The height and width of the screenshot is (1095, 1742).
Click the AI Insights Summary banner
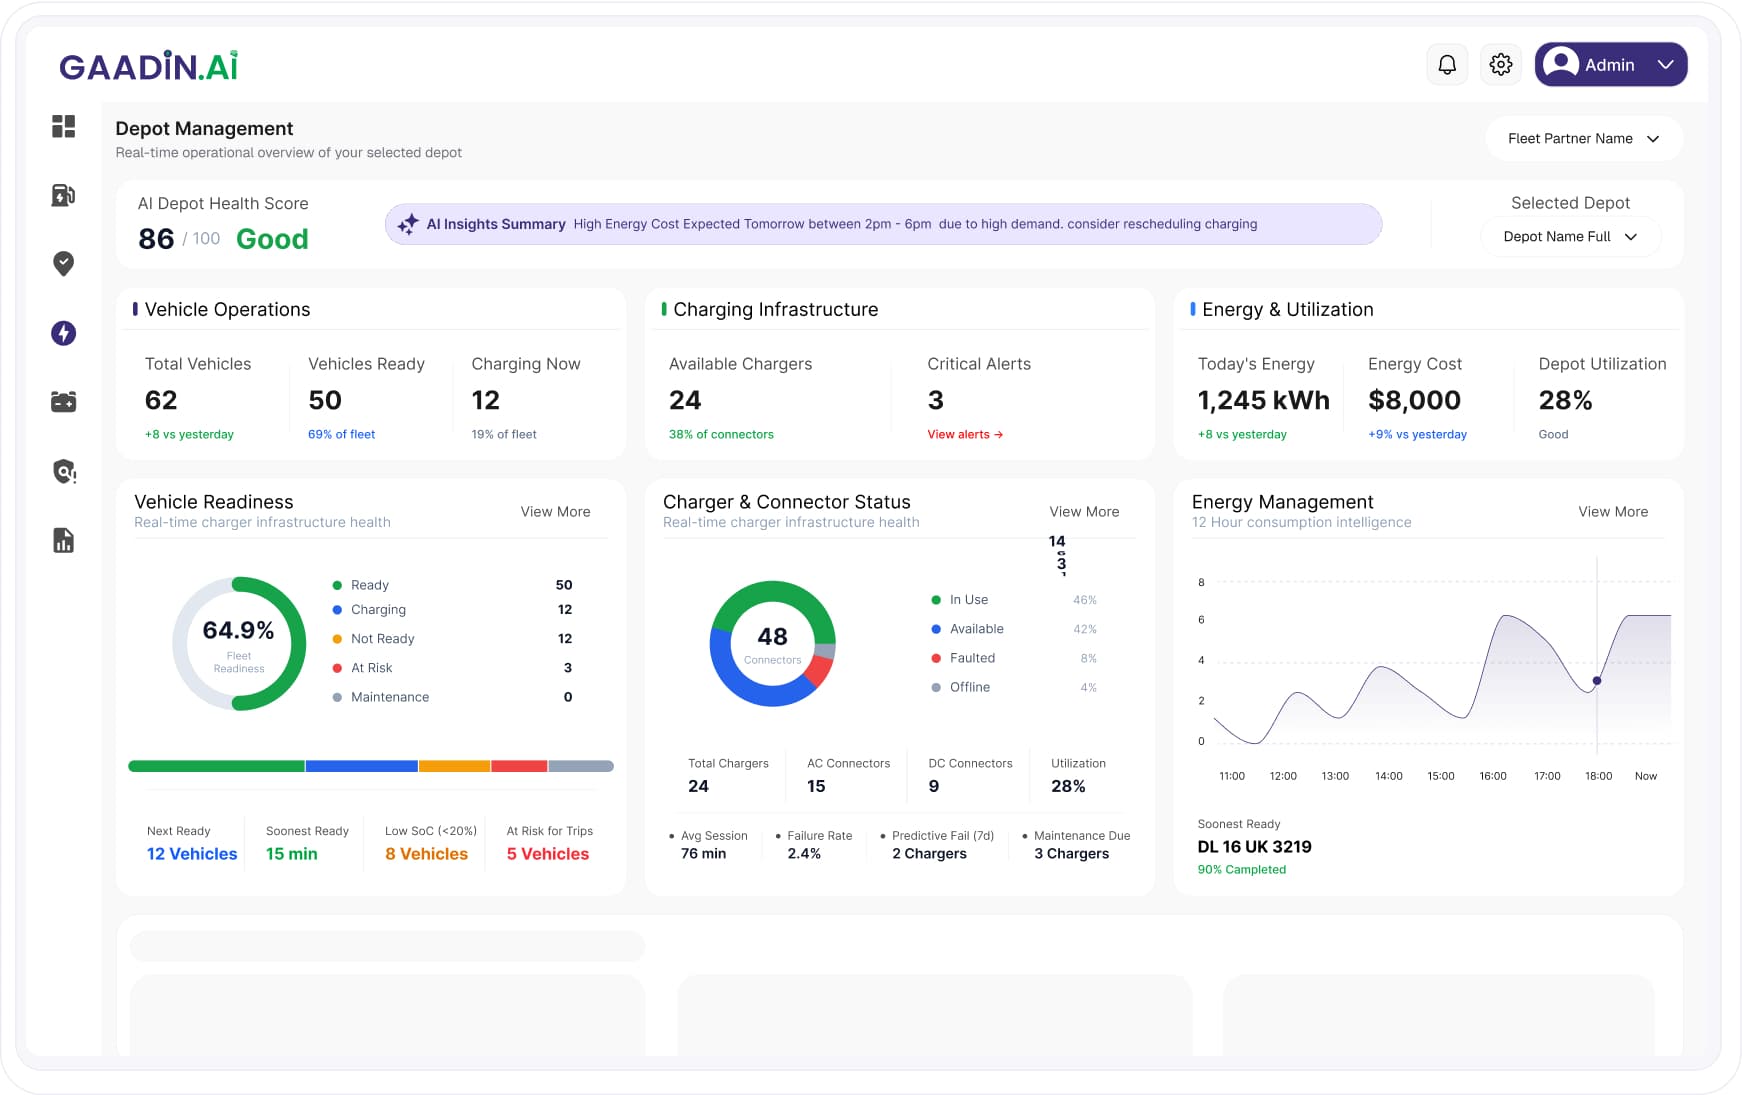tap(883, 224)
